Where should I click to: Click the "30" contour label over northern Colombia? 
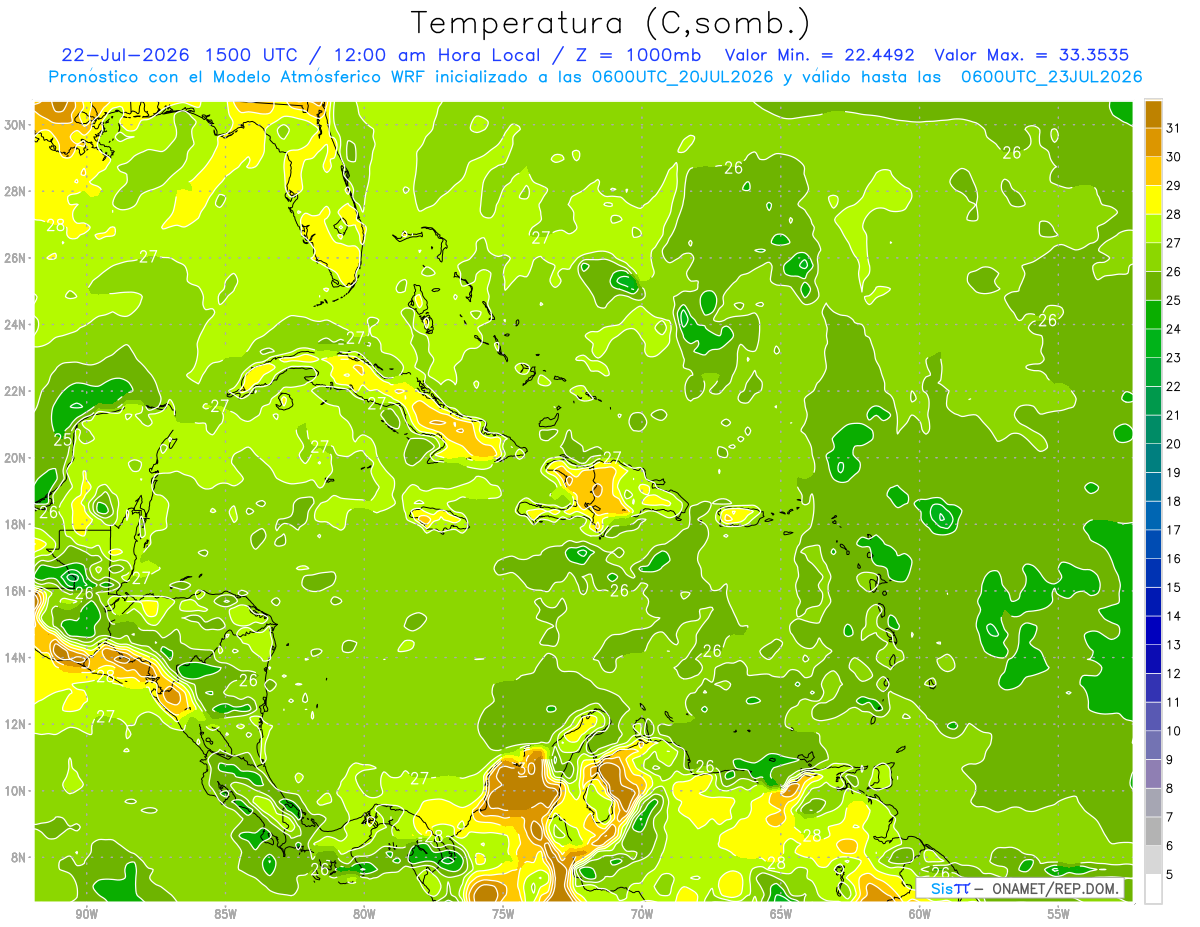pyautogui.click(x=527, y=771)
